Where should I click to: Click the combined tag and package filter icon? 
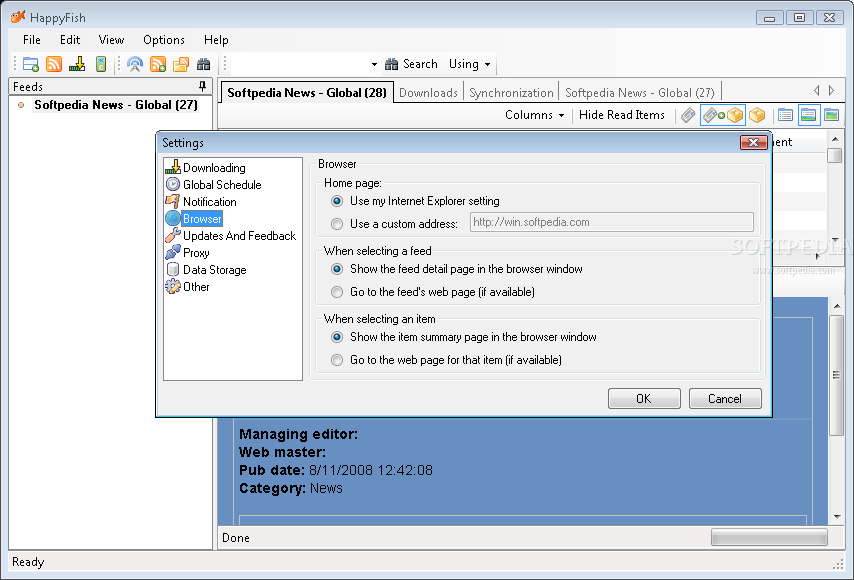(x=723, y=115)
